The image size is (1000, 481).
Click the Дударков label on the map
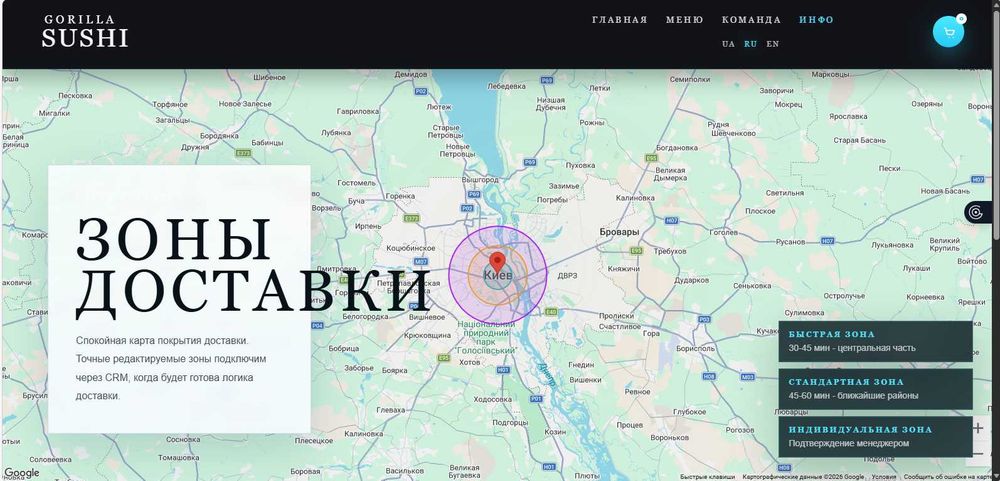[x=691, y=279]
